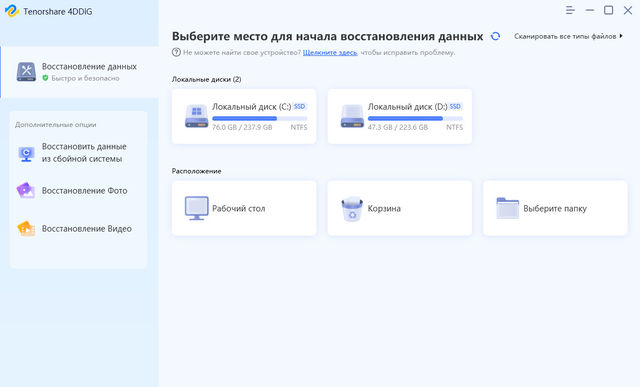Click the Восстановление Фото icon

coord(26,191)
